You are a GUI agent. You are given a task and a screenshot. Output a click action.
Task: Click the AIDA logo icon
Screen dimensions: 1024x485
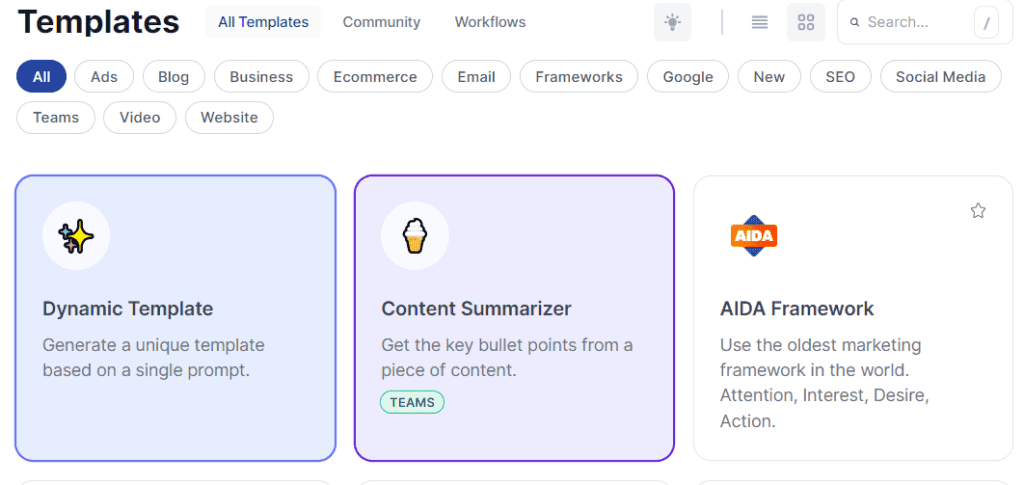(x=754, y=236)
